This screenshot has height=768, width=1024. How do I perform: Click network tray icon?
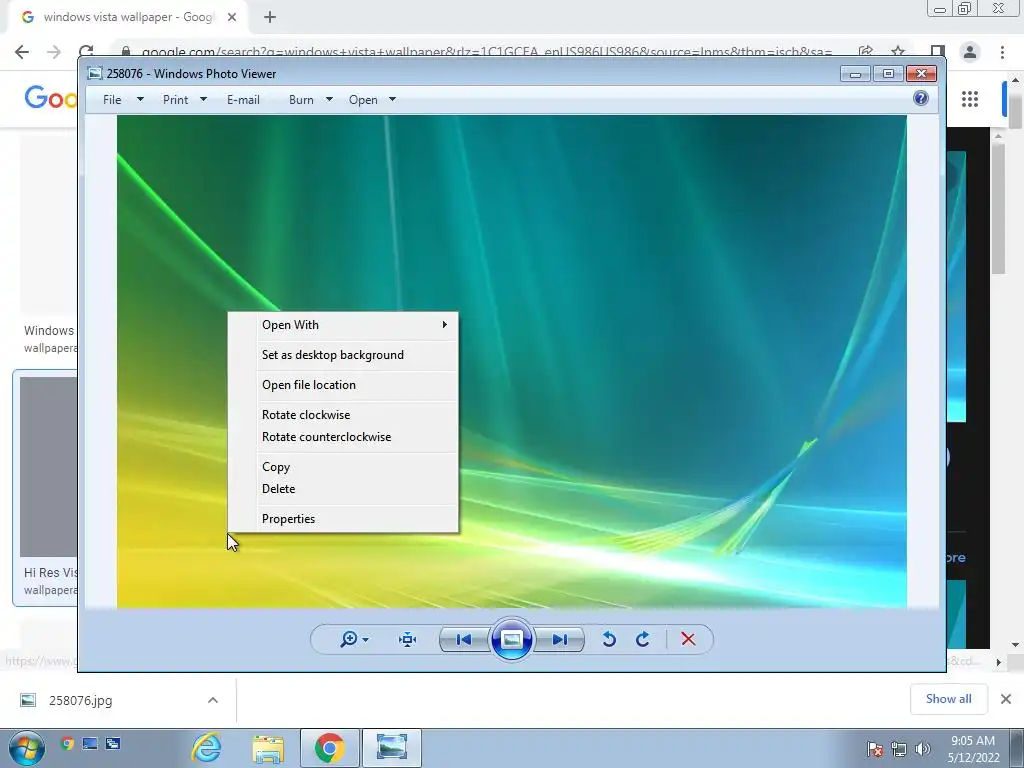[x=899, y=749]
